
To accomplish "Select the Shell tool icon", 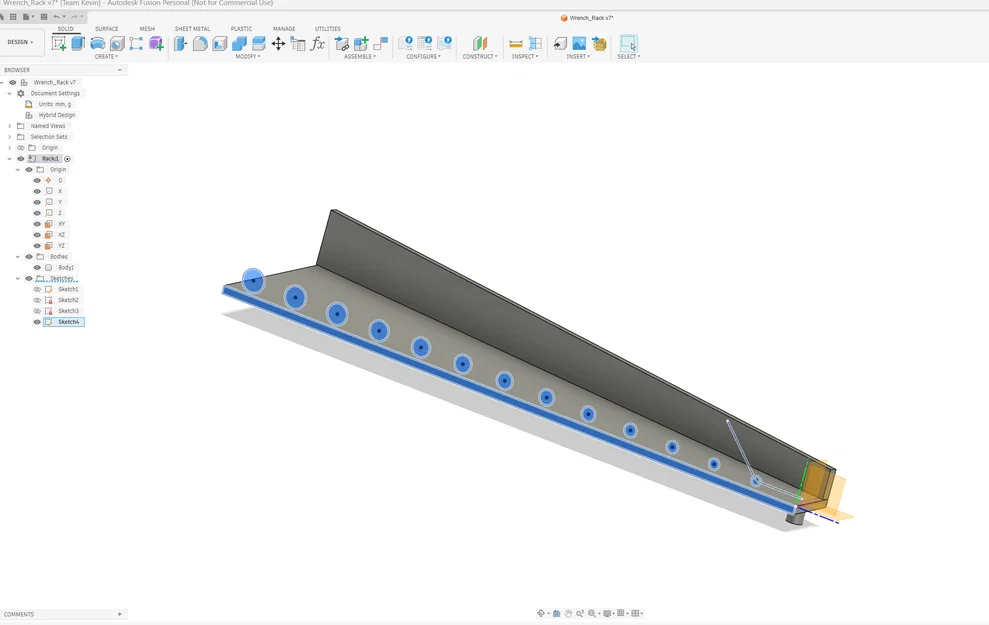I will click(219, 43).
